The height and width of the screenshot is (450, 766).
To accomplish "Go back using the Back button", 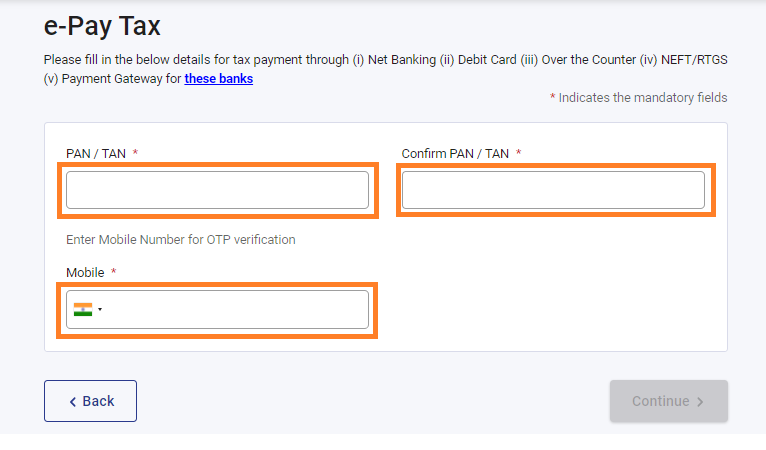I will [x=90, y=401].
